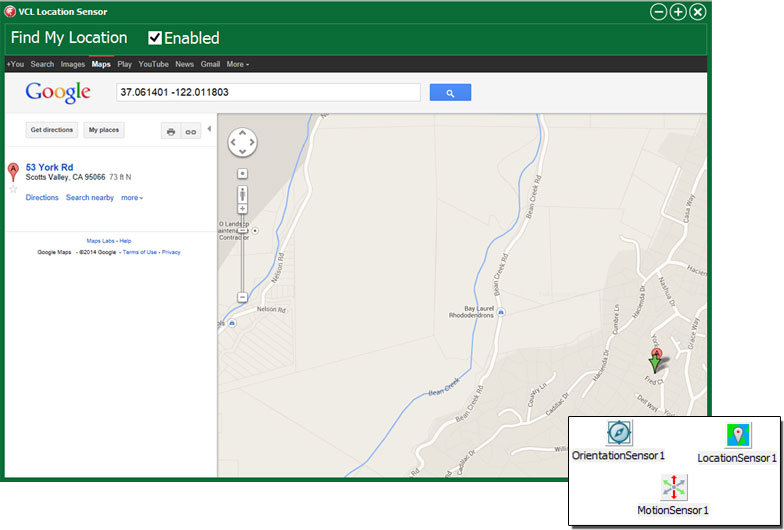Viewport: 784px width, 530px height.
Task: Open Play in the Google bar
Action: click(124, 64)
